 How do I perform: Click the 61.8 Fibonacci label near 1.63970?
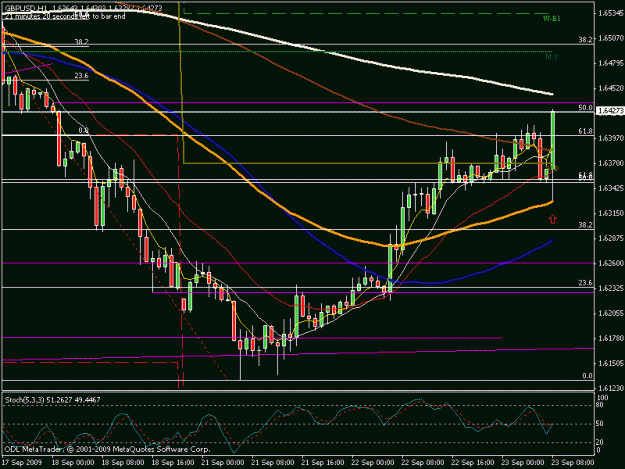(585, 131)
